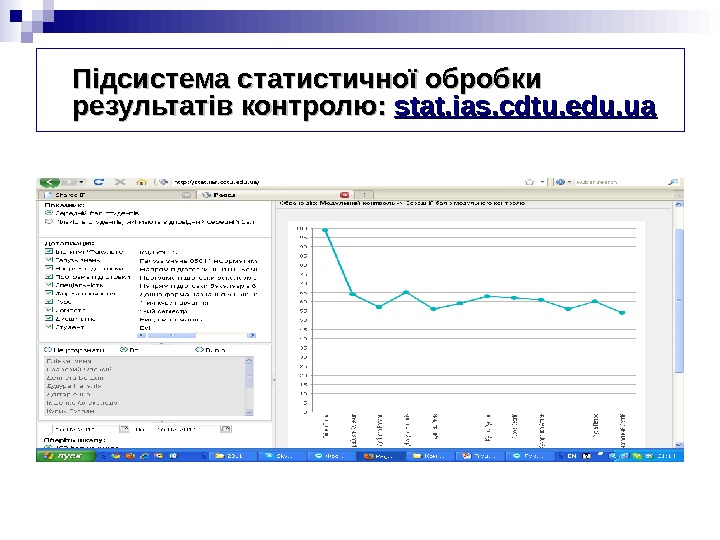Viewport: 720px width, 540px height.
Task: Click the page vertical scrollbar up arrow
Action: [679, 204]
